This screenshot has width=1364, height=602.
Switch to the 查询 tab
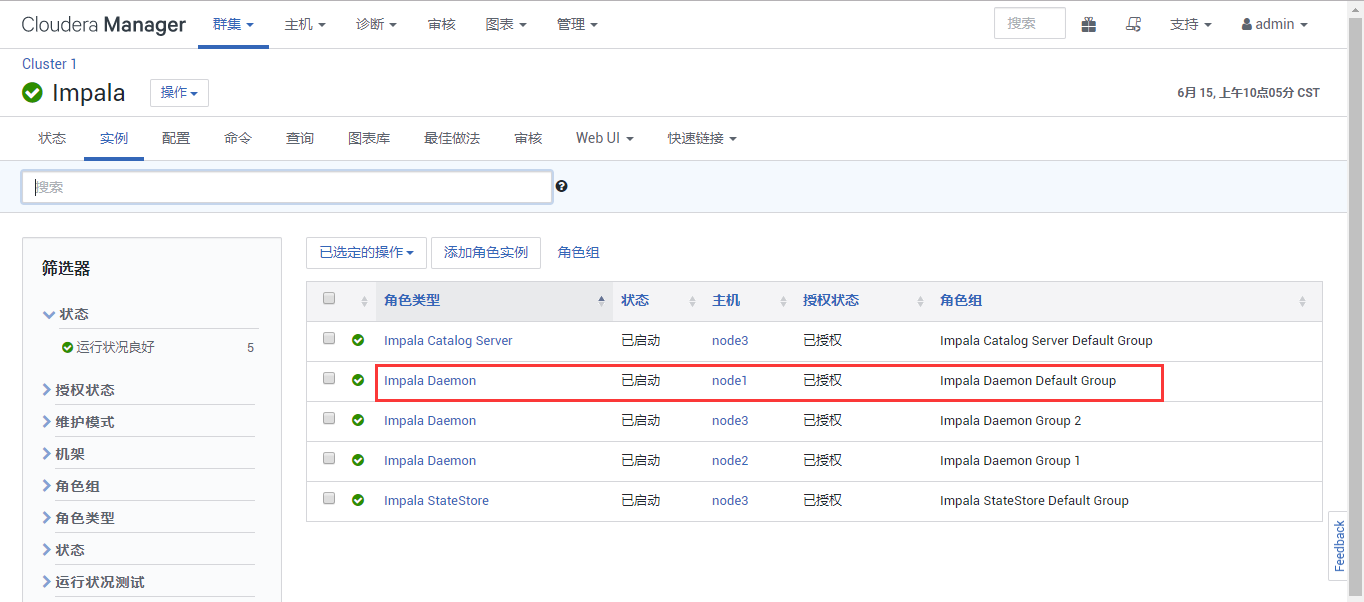300,138
